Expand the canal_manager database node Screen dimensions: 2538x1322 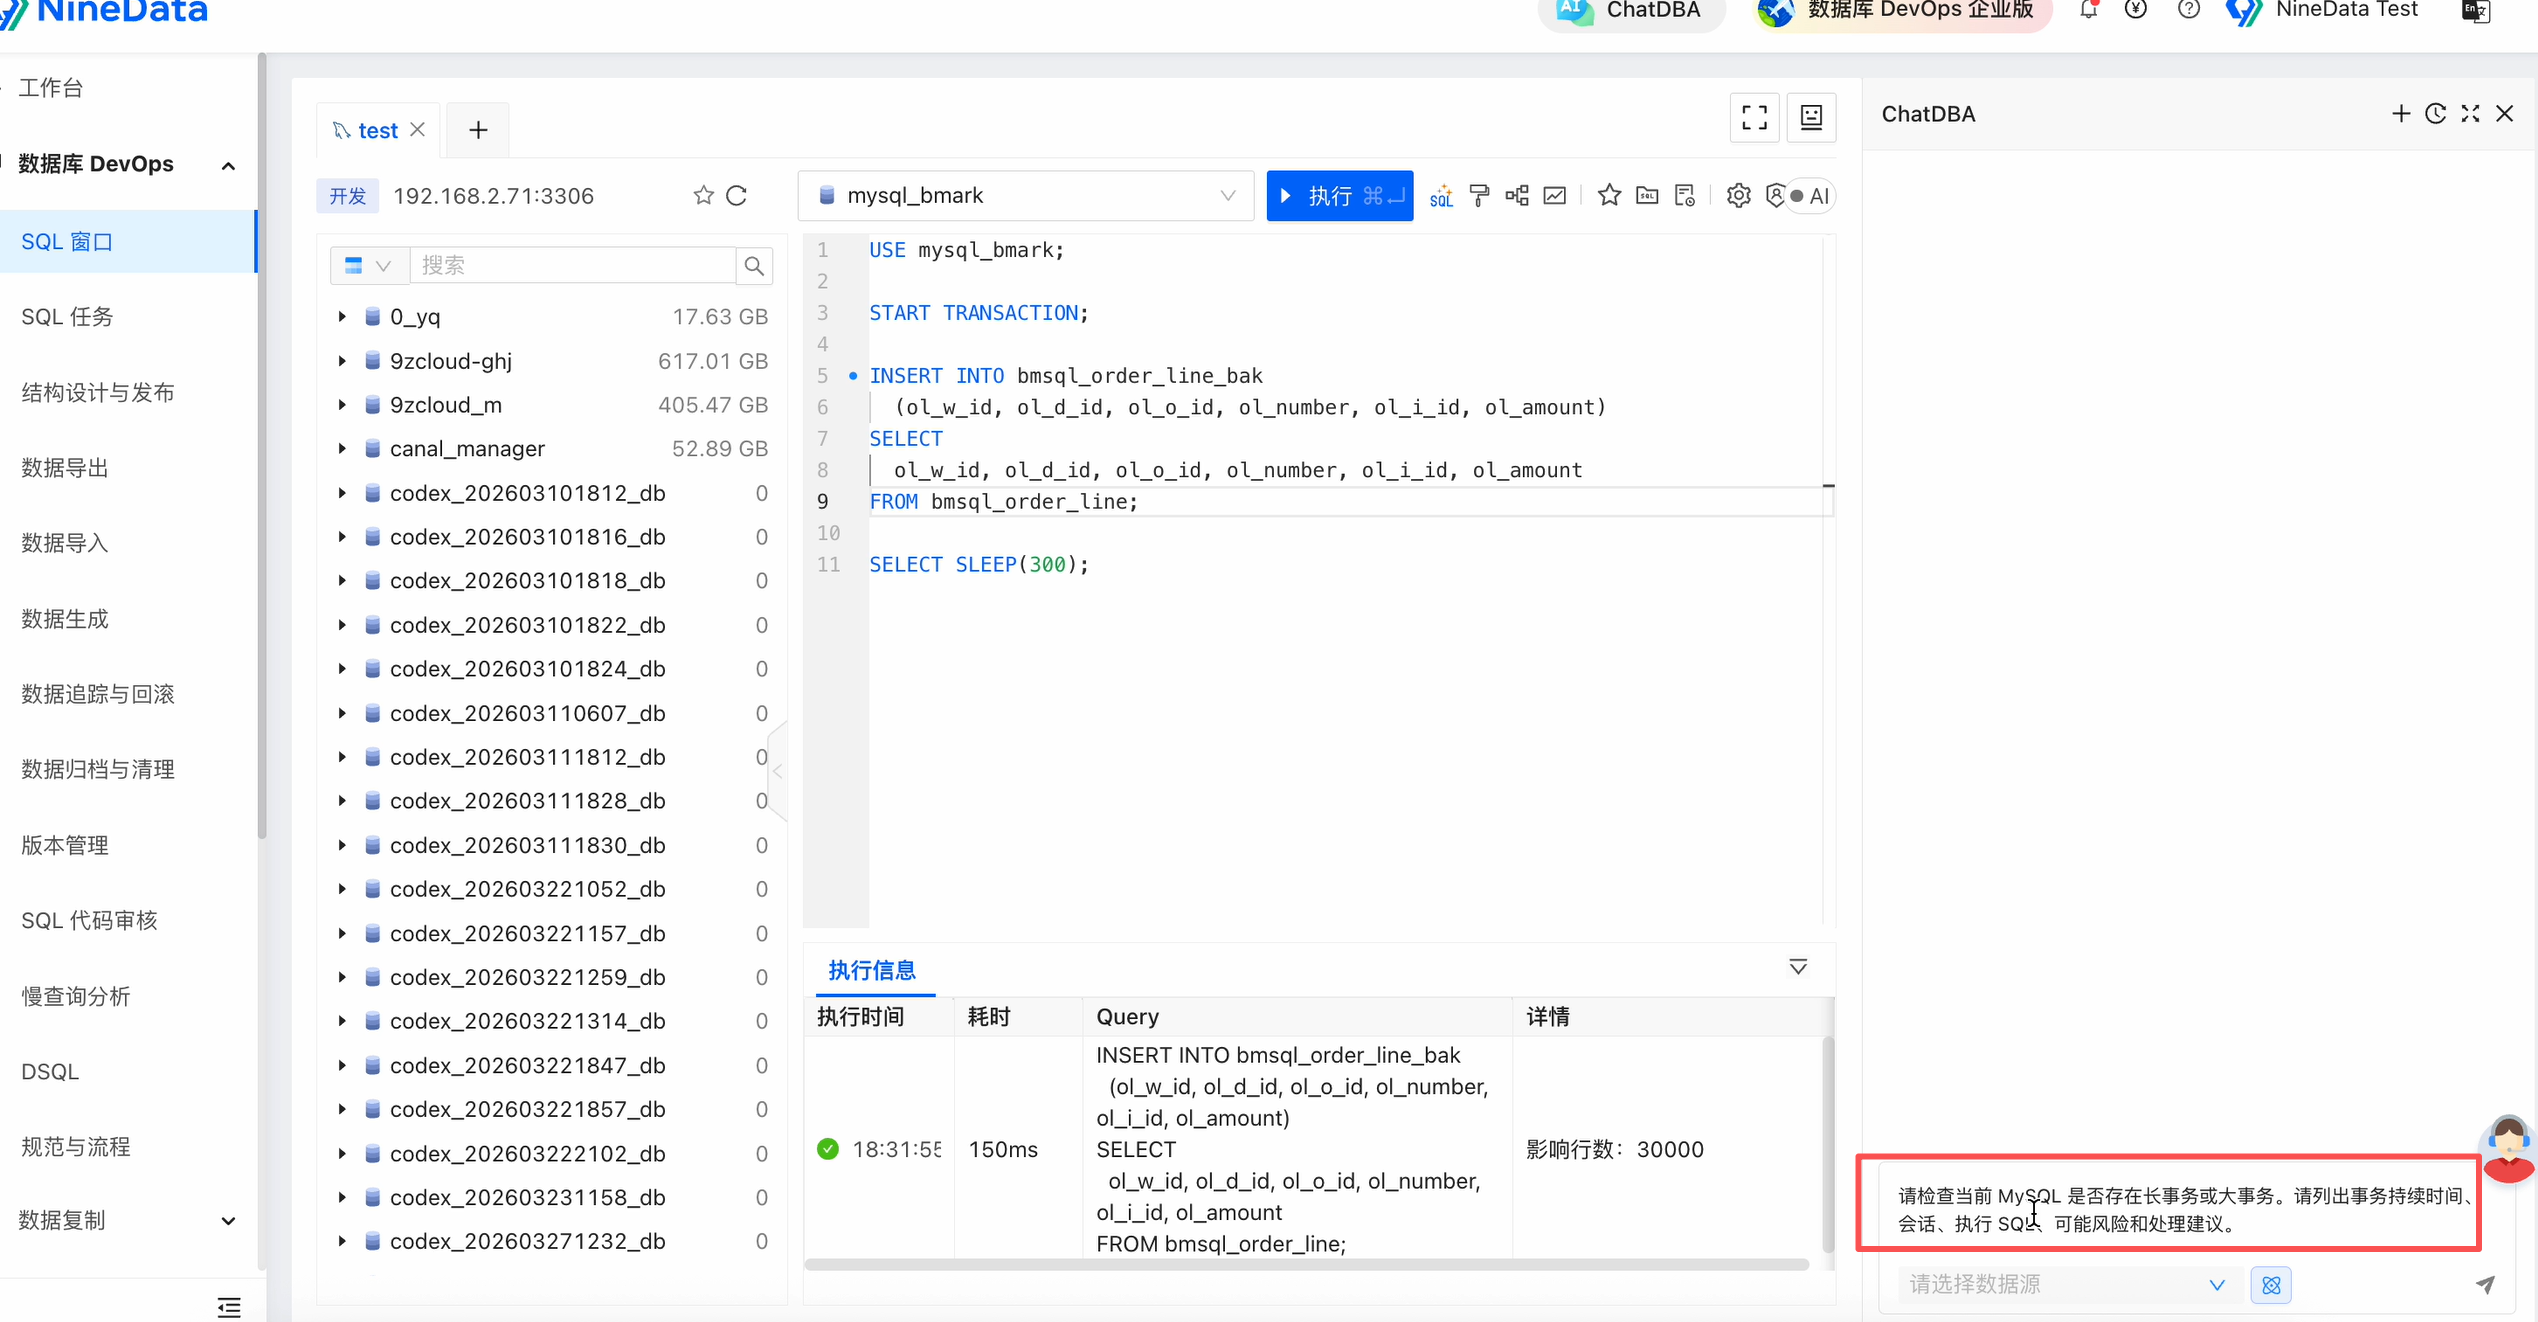click(x=342, y=449)
